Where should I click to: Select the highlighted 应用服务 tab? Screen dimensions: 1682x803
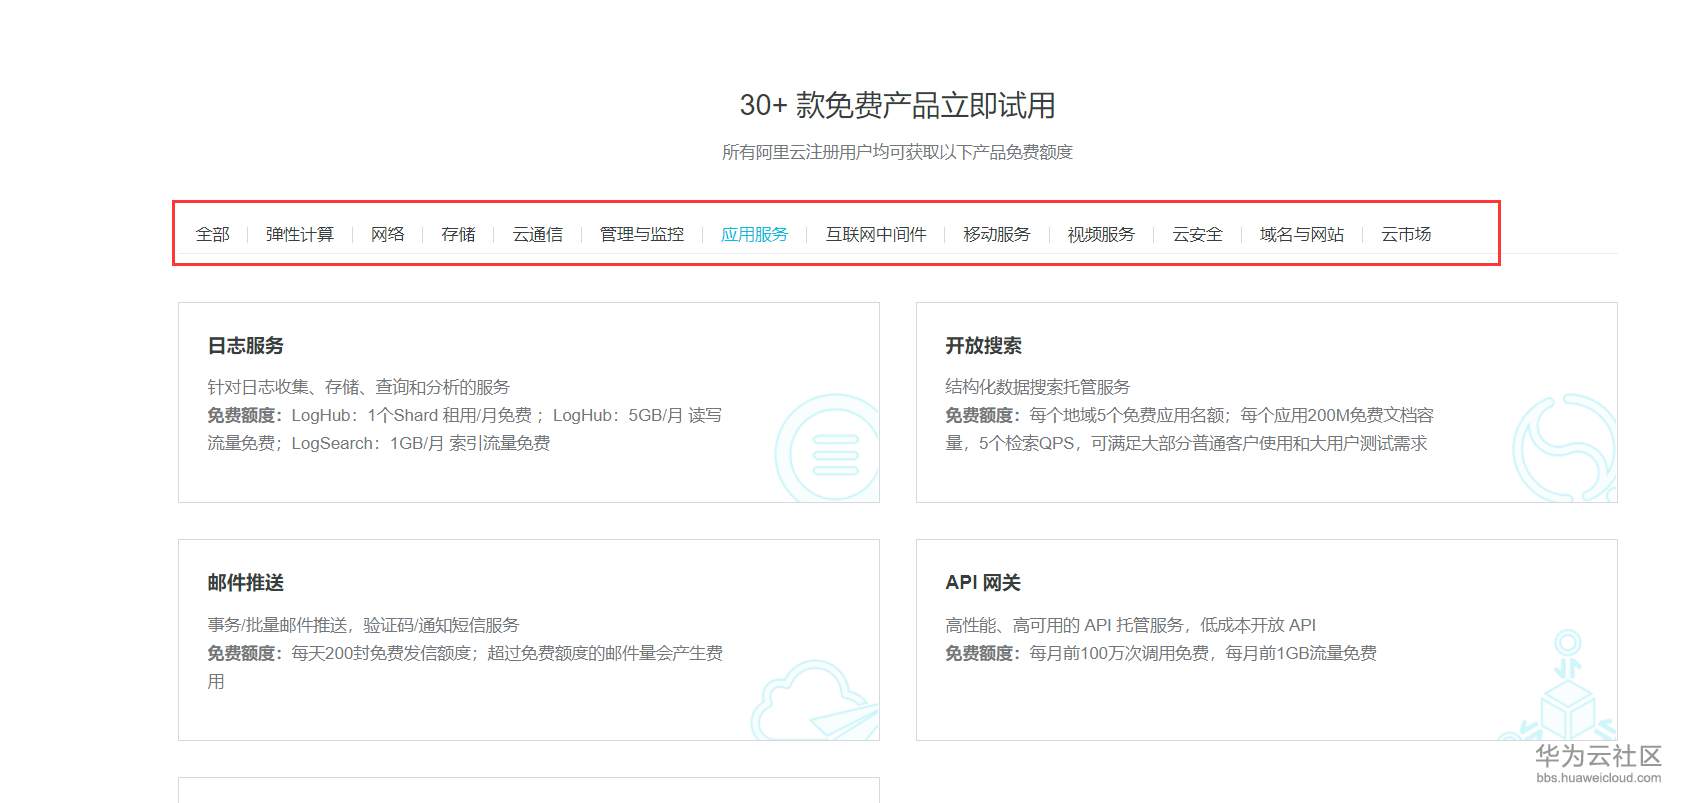[755, 234]
